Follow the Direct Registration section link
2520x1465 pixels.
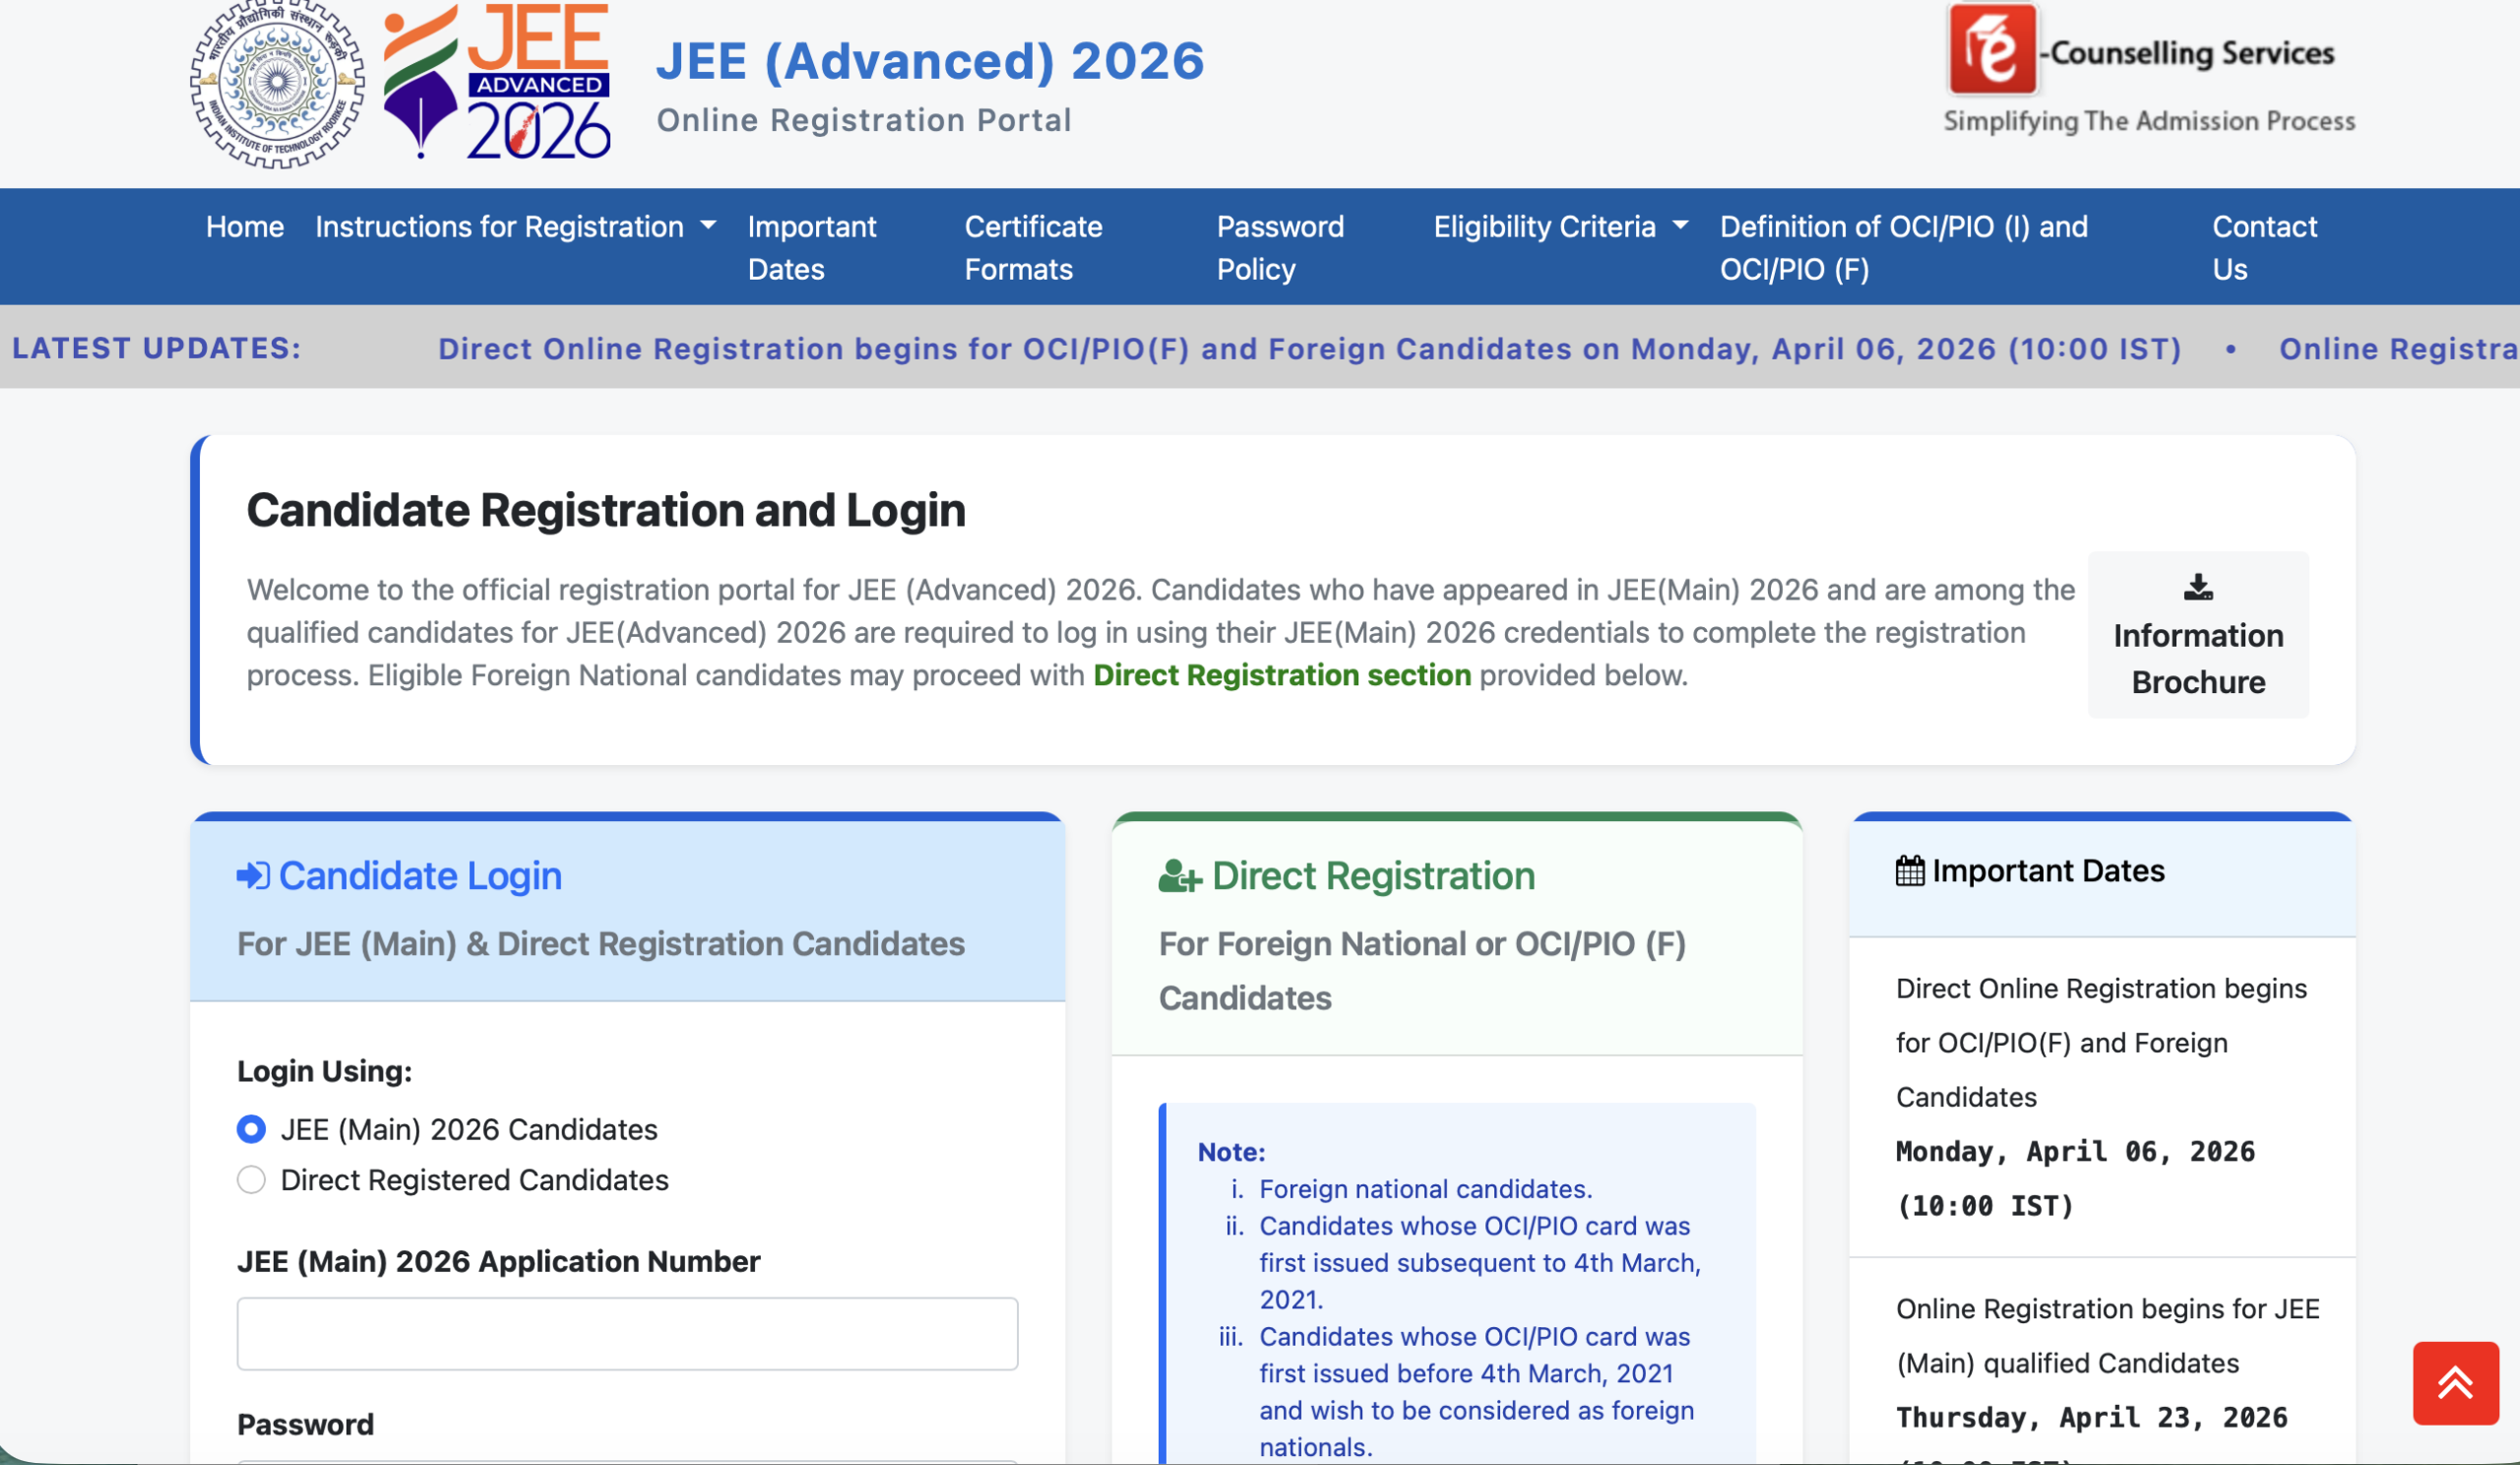pos(1282,675)
